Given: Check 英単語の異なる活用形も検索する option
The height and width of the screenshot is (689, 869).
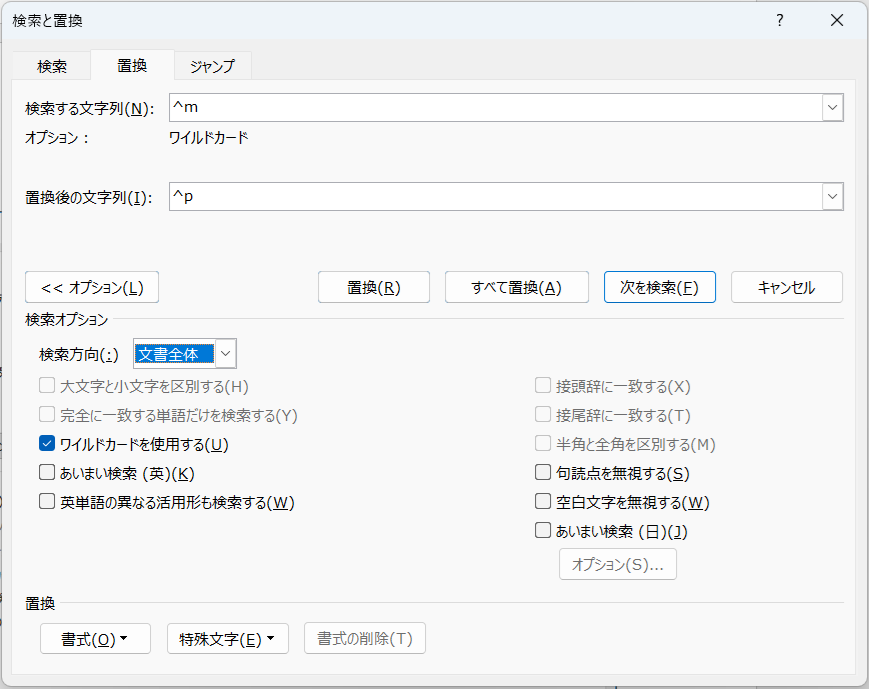Looking at the screenshot, I should tap(47, 502).
